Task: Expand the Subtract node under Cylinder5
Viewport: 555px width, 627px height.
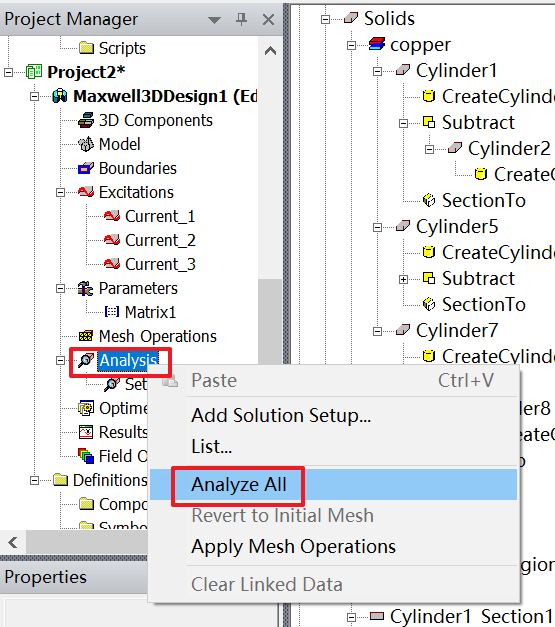Action: (x=403, y=279)
